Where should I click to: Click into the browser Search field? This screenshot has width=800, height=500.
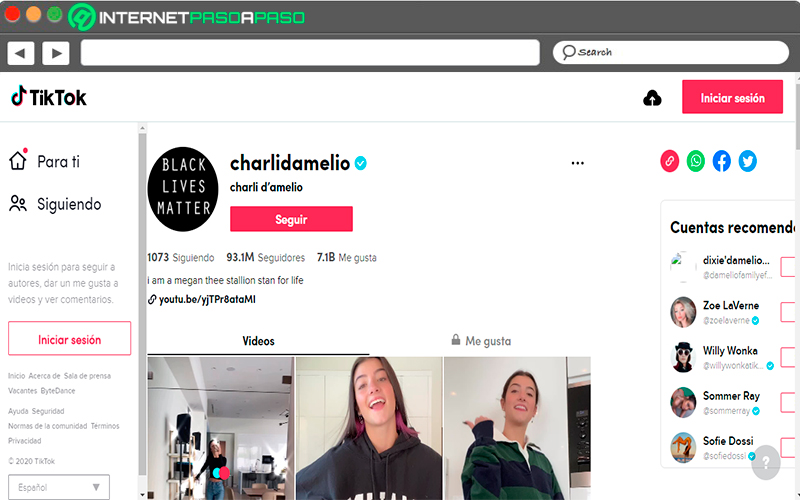coord(670,52)
